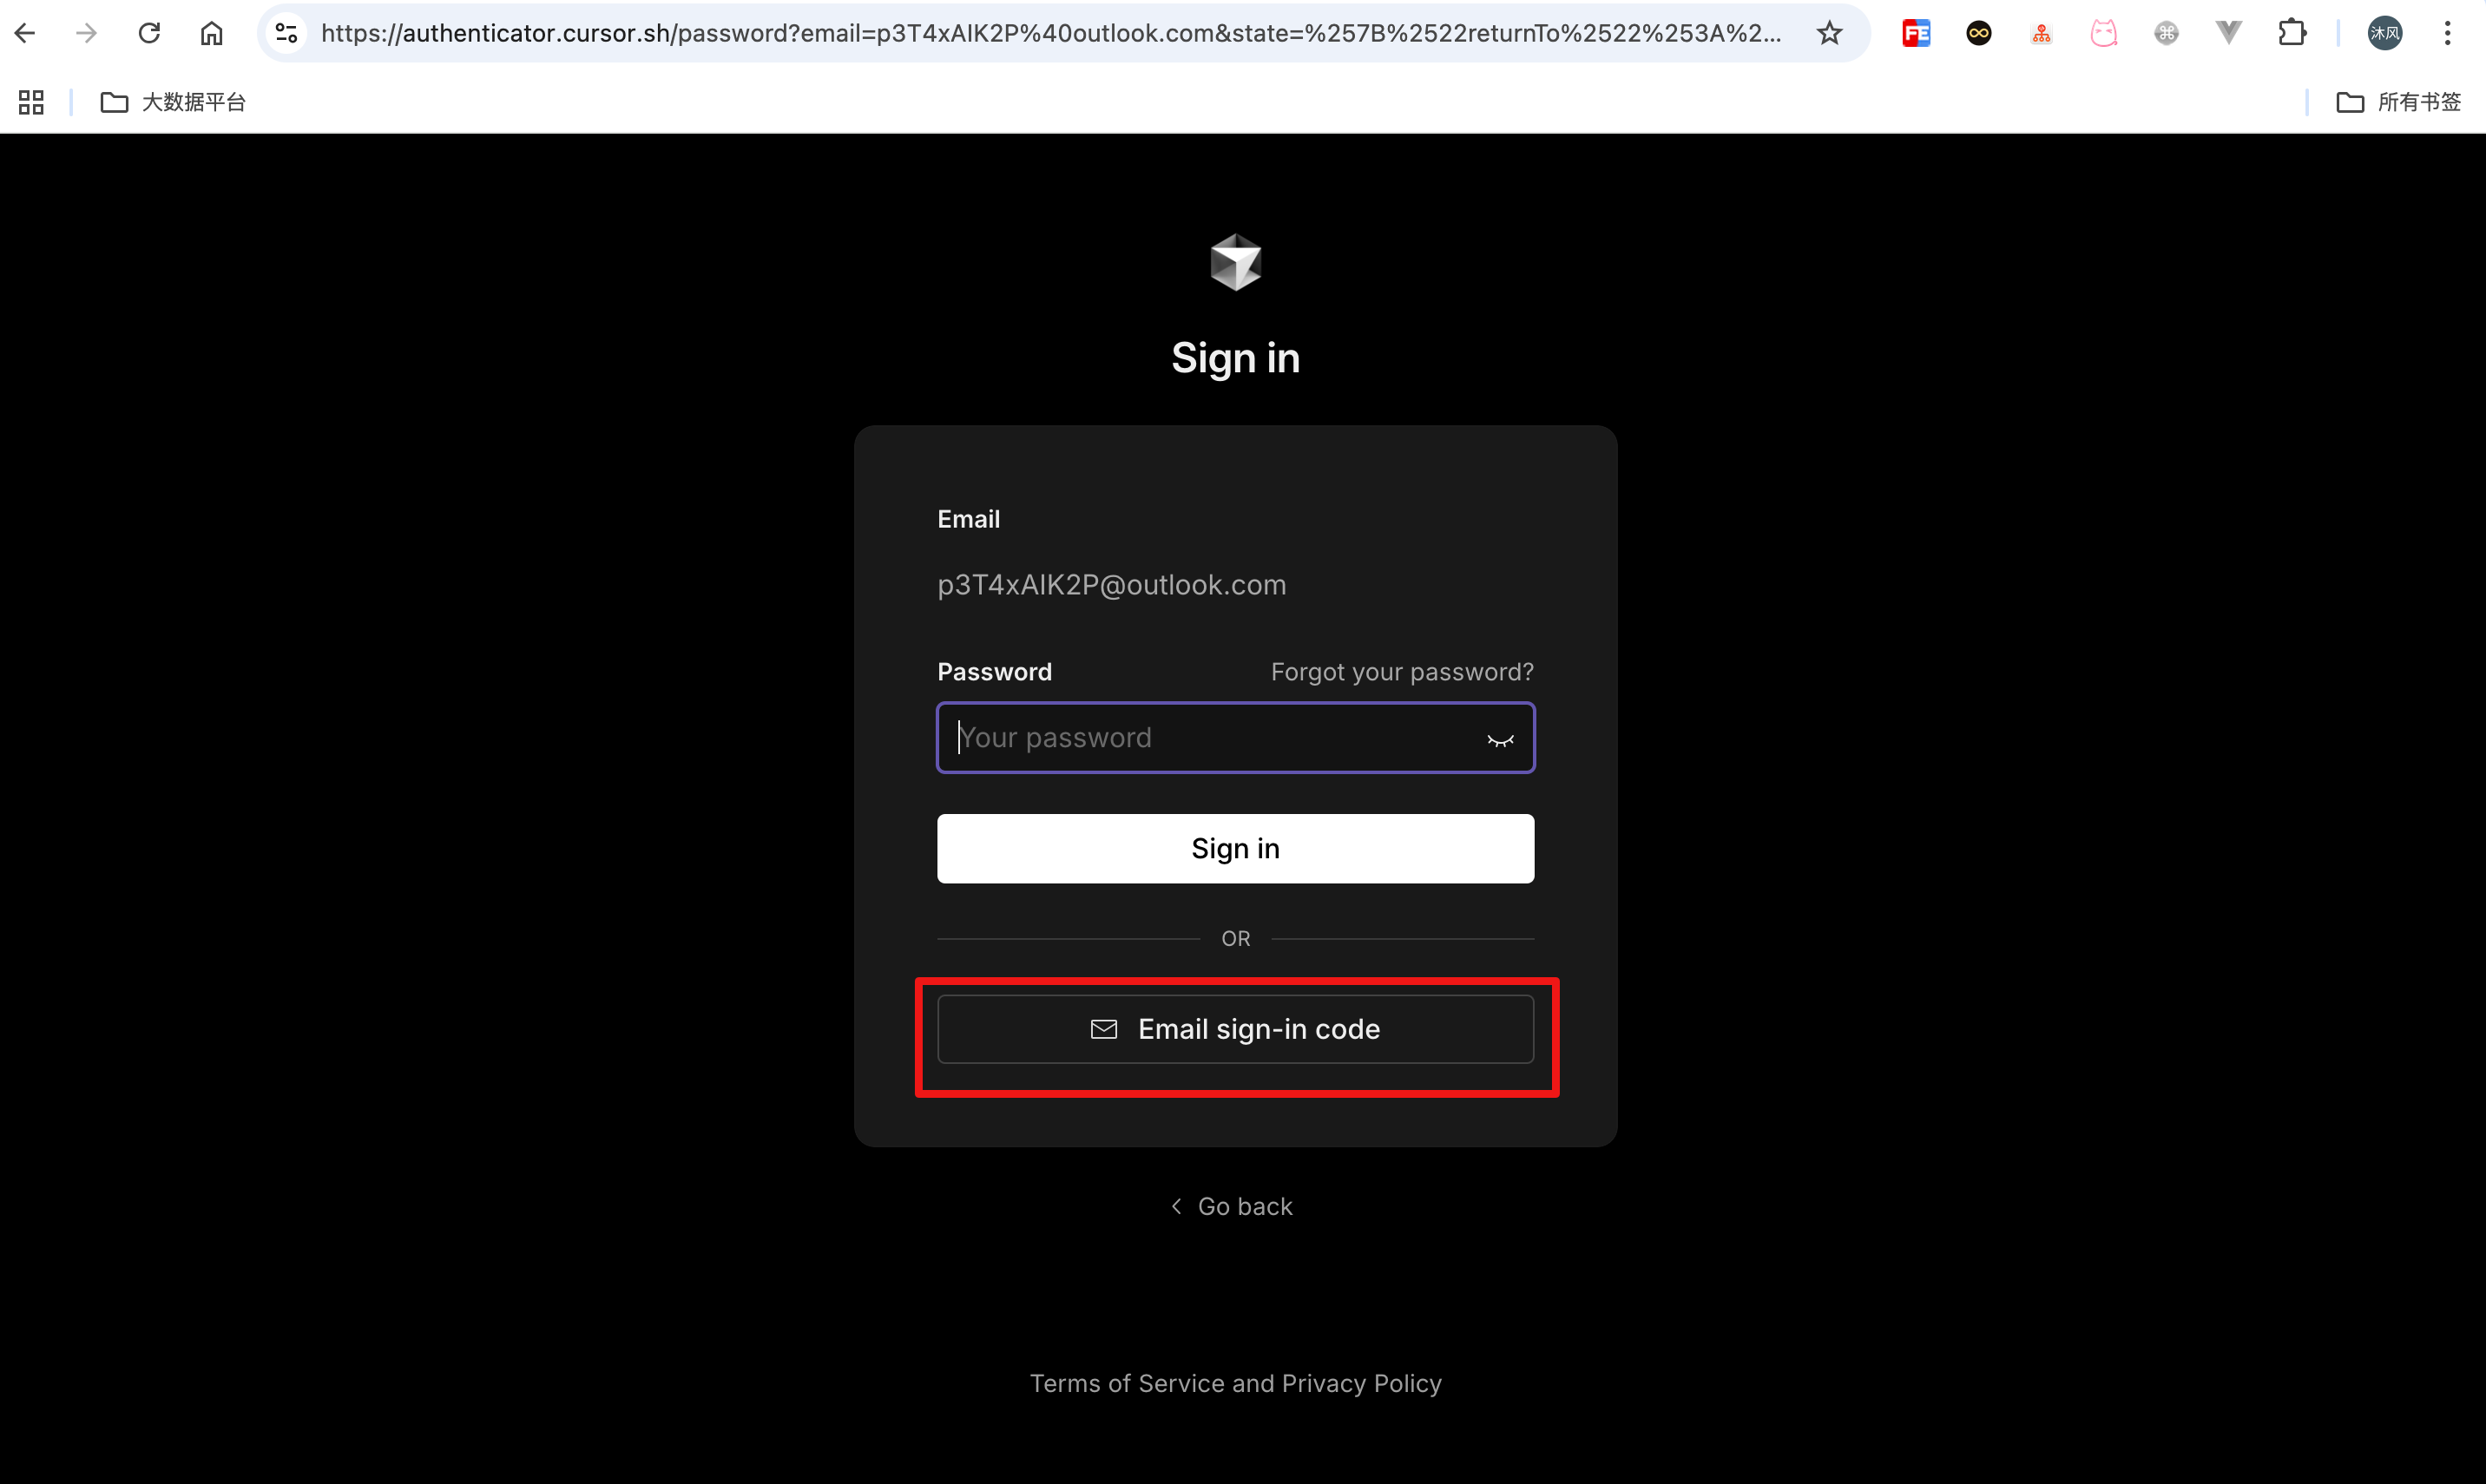Open the Extensions puzzle icon
Screen dimensions: 2486x1484
pyautogui.click(x=2291, y=33)
